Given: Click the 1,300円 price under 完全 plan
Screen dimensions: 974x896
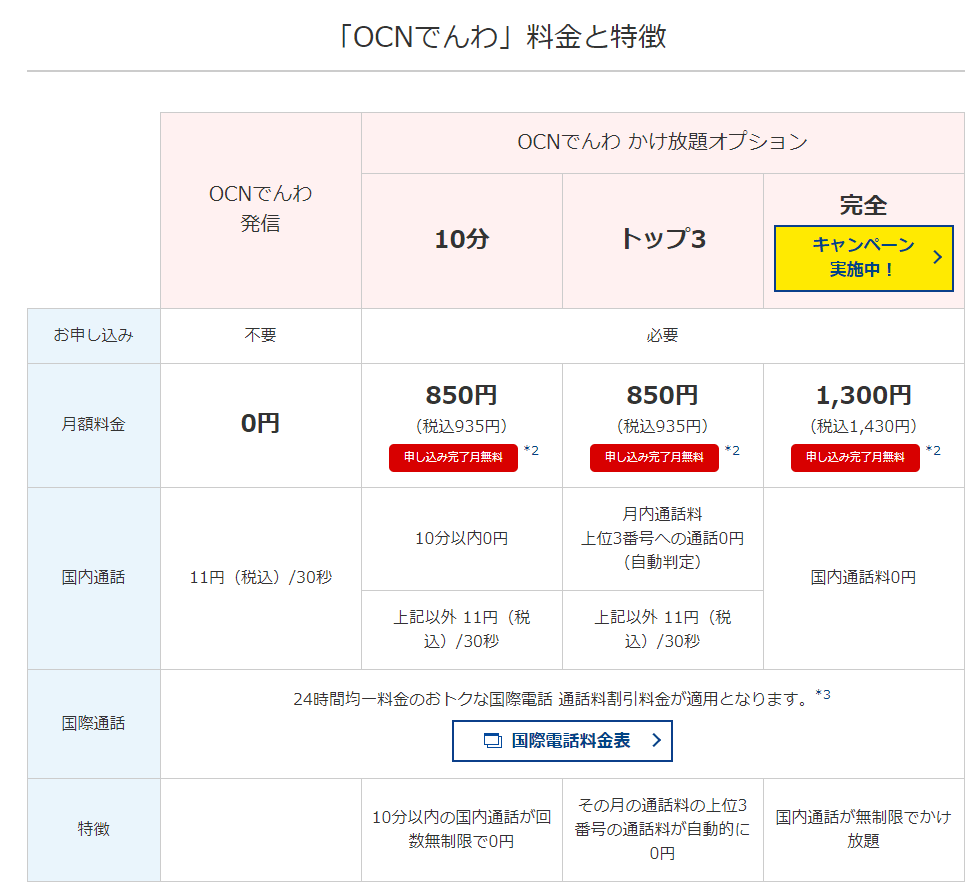Looking at the screenshot, I should click(x=863, y=395).
